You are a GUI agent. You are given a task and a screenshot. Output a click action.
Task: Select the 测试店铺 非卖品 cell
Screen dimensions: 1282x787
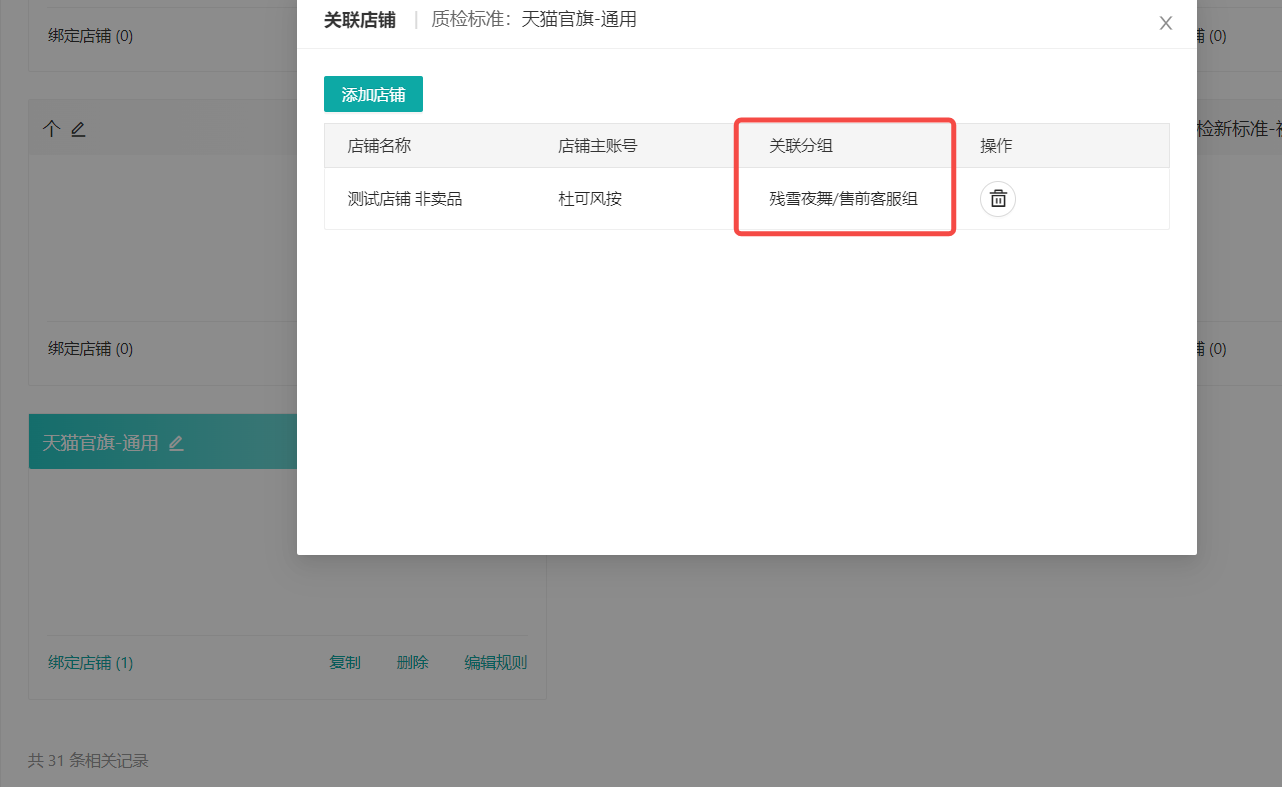tap(405, 199)
